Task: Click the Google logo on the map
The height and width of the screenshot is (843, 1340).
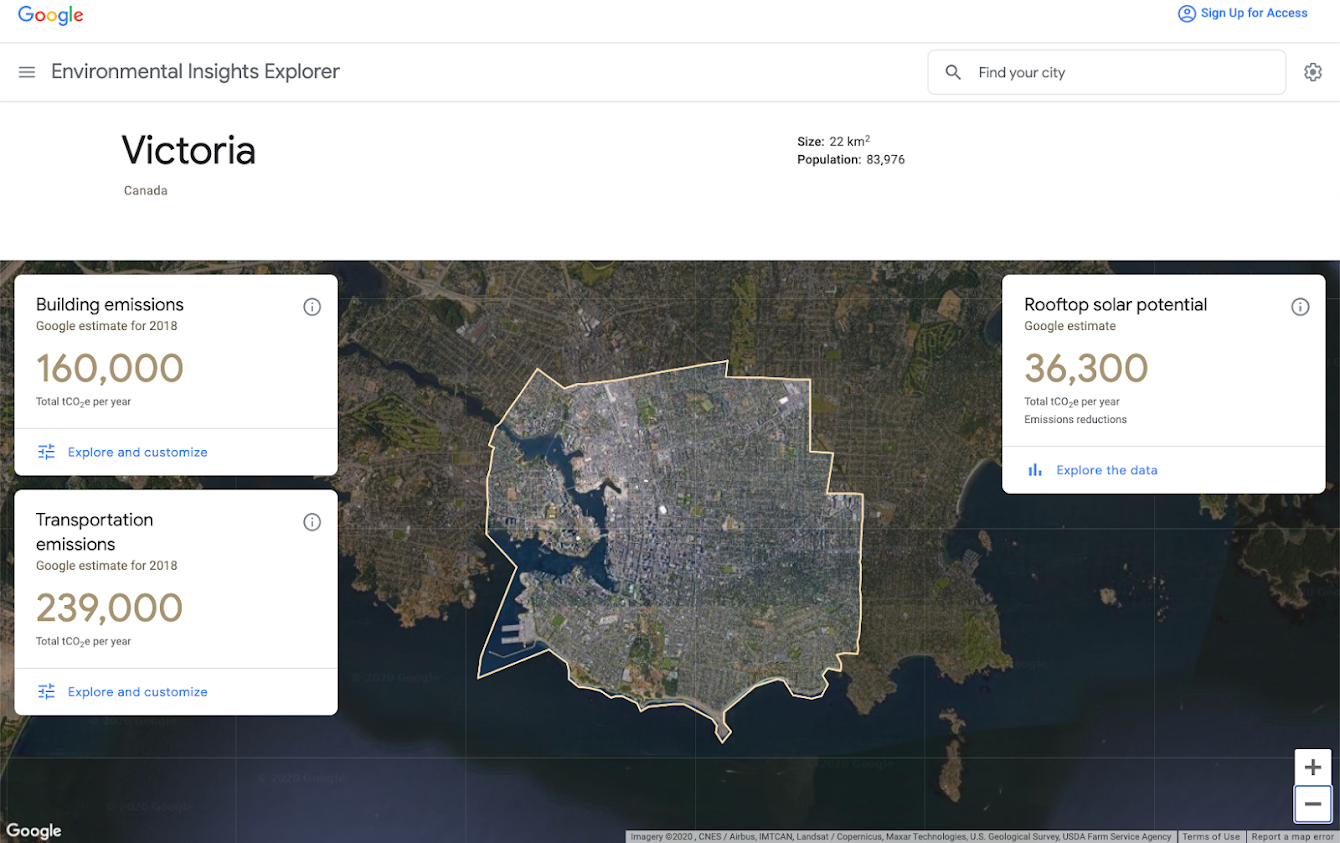Action: click(x=34, y=831)
